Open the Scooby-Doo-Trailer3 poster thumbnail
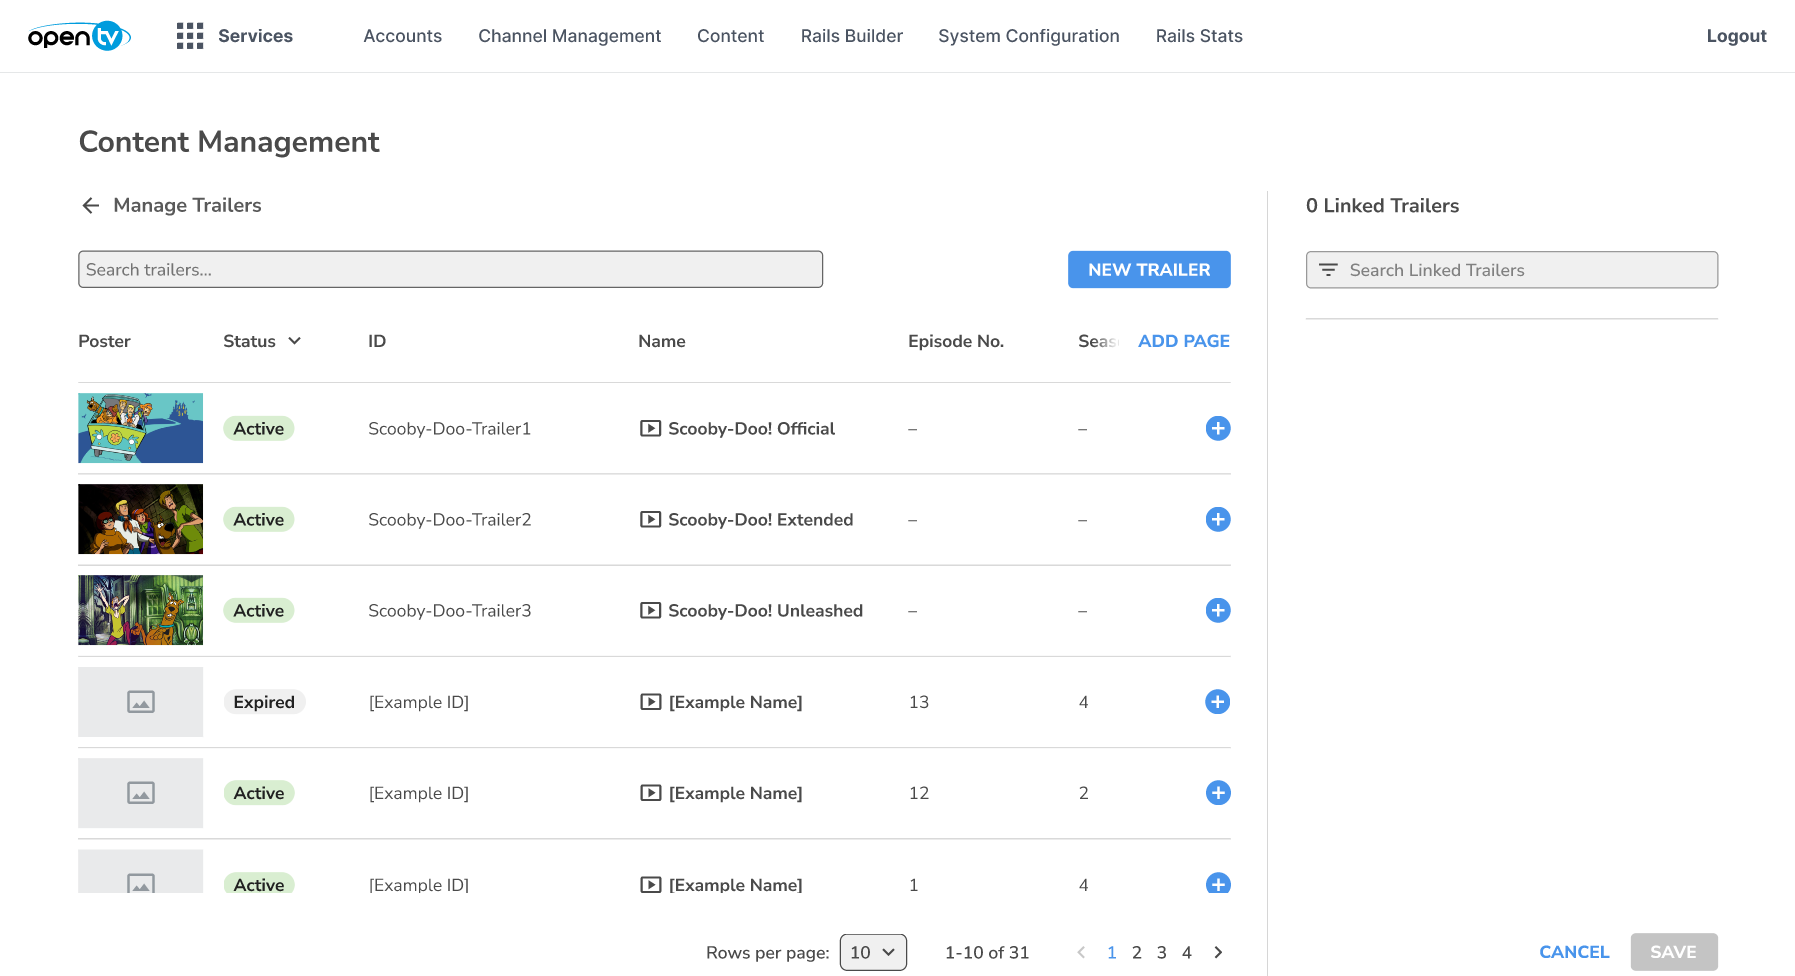1795x976 pixels. point(141,610)
